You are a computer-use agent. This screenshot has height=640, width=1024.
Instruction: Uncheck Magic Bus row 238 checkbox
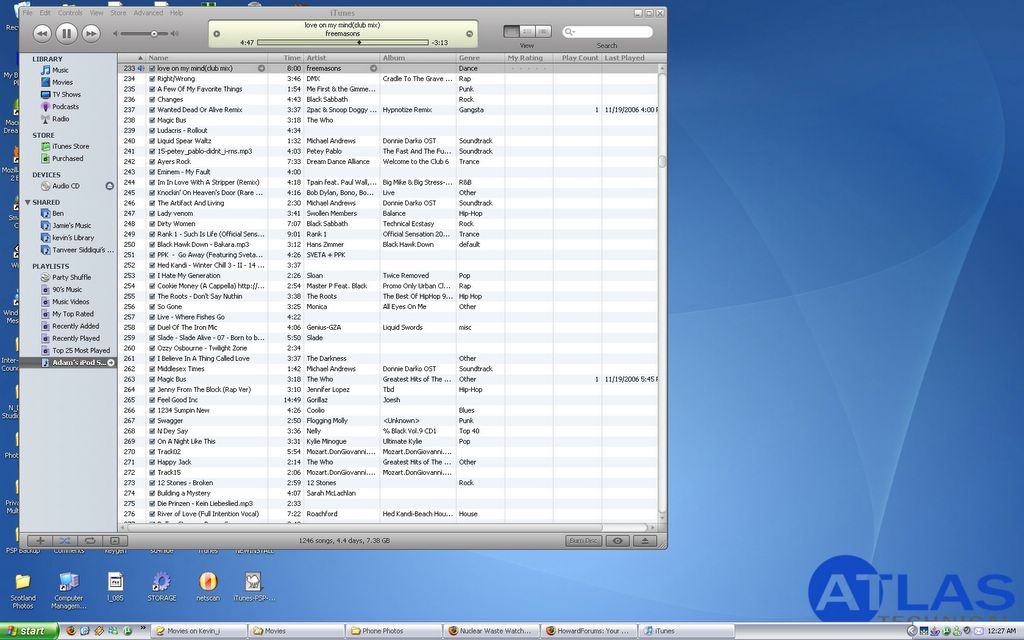pyautogui.click(x=152, y=120)
